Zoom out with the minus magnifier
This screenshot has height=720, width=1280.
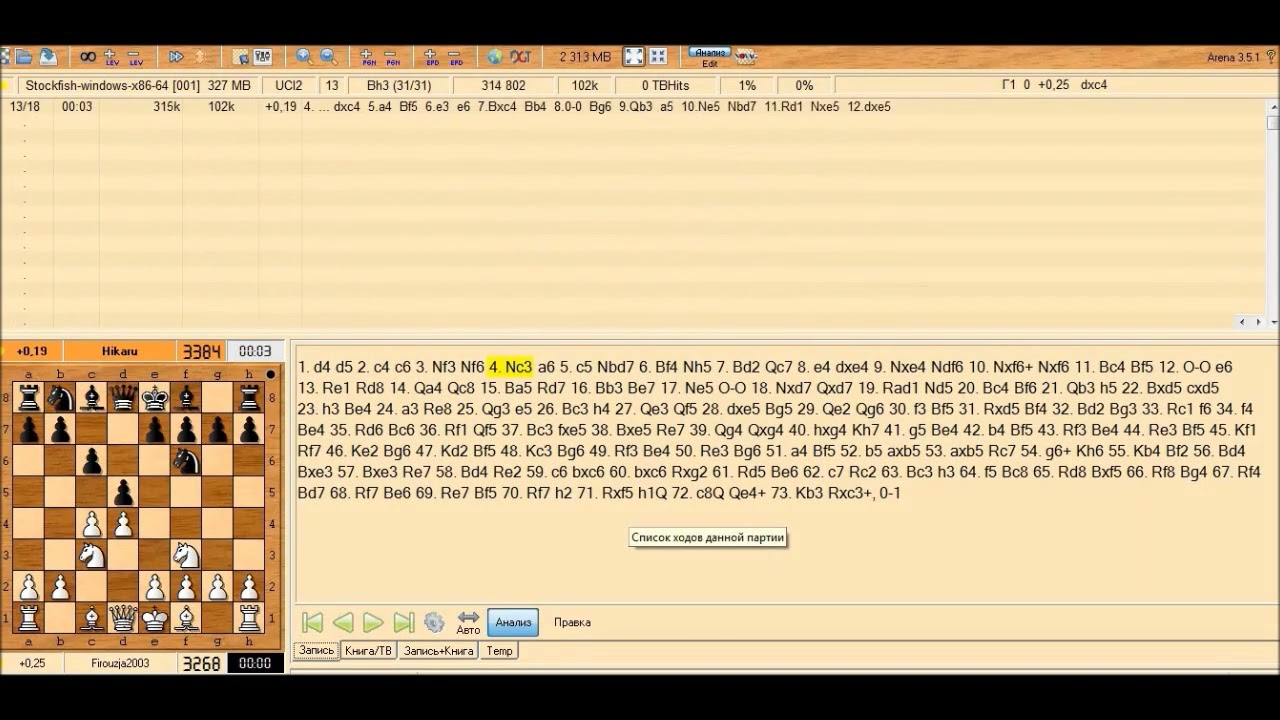coord(328,57)
